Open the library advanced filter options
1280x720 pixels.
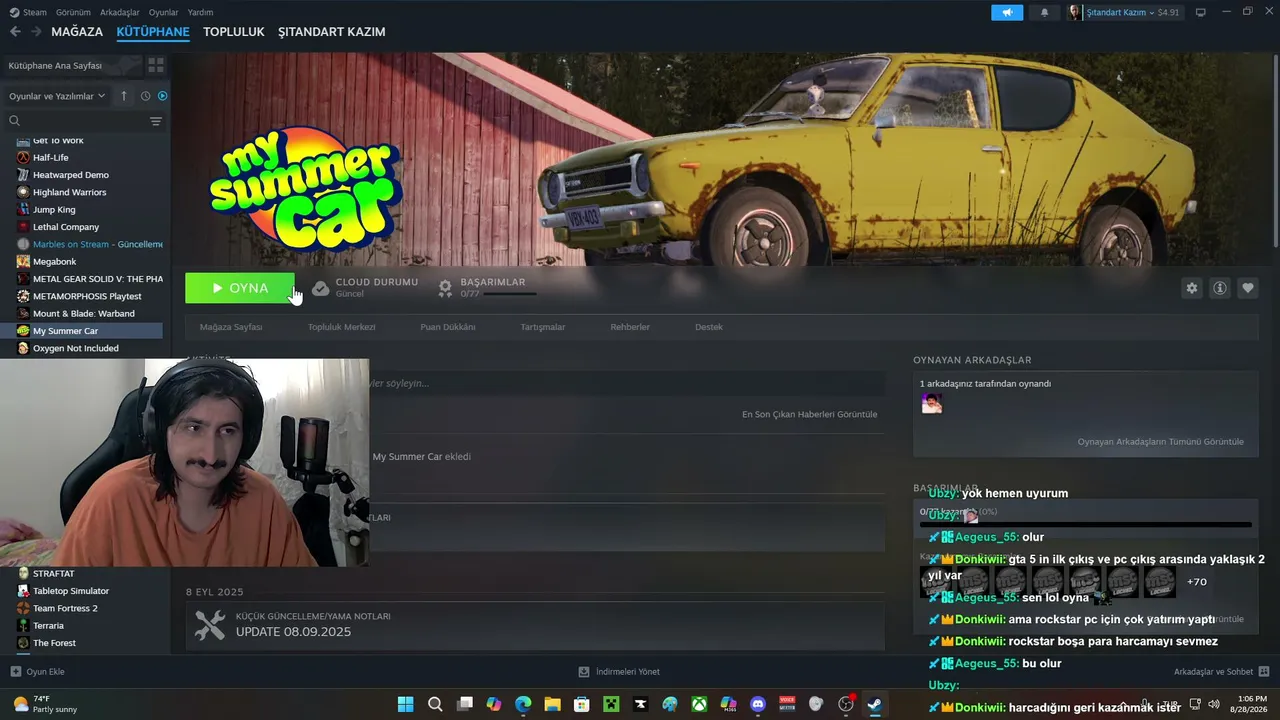coord(156,121)
